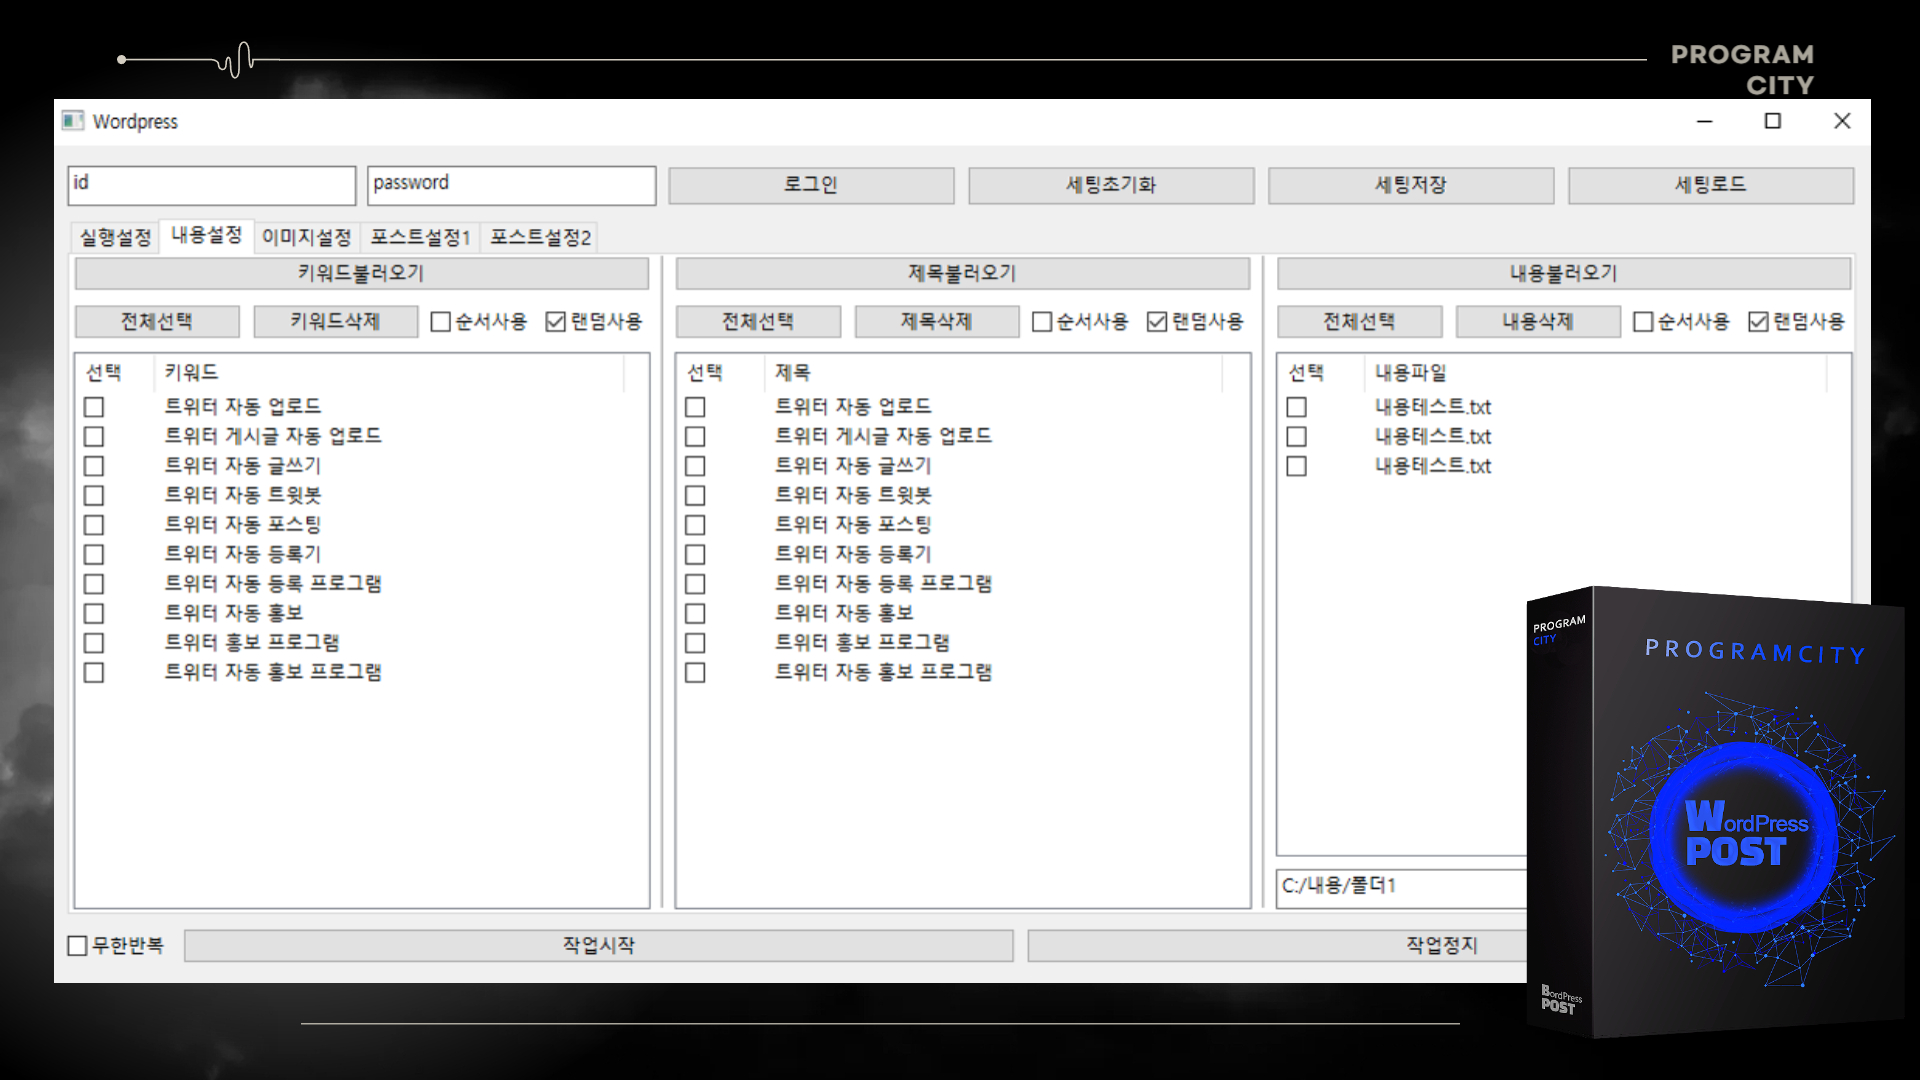Viewport: 1920px width, 1080px height.
Task: Check keyword row 트위터 자동 홍보 프로그램
Action: (94, 673)
